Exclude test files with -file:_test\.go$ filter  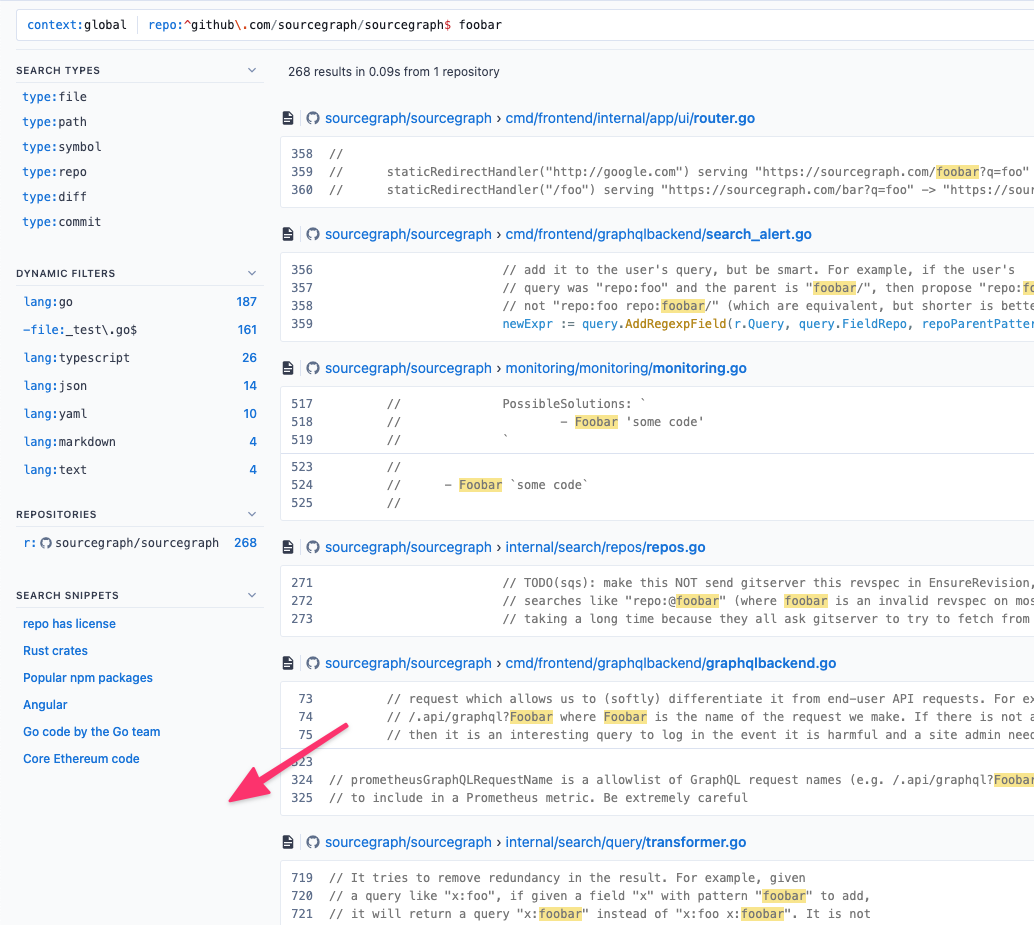(x=140, y=330)
